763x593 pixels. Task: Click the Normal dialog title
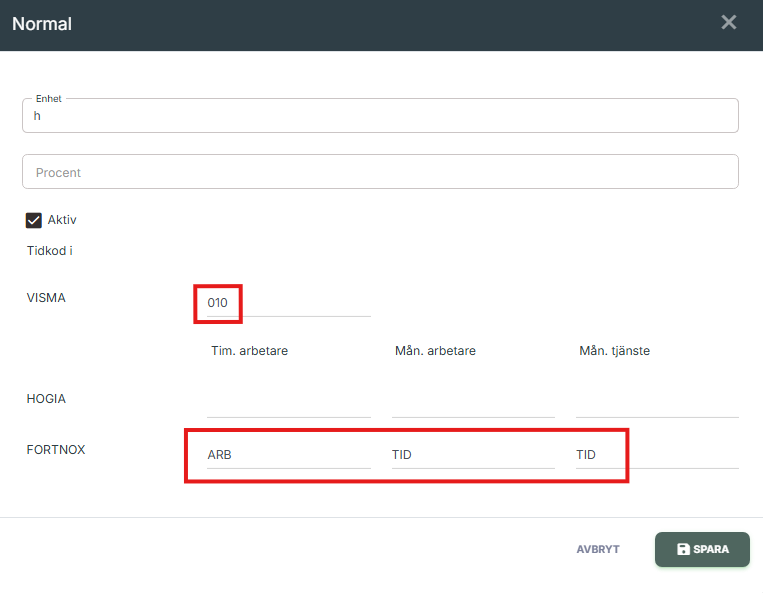click(42, 24)
